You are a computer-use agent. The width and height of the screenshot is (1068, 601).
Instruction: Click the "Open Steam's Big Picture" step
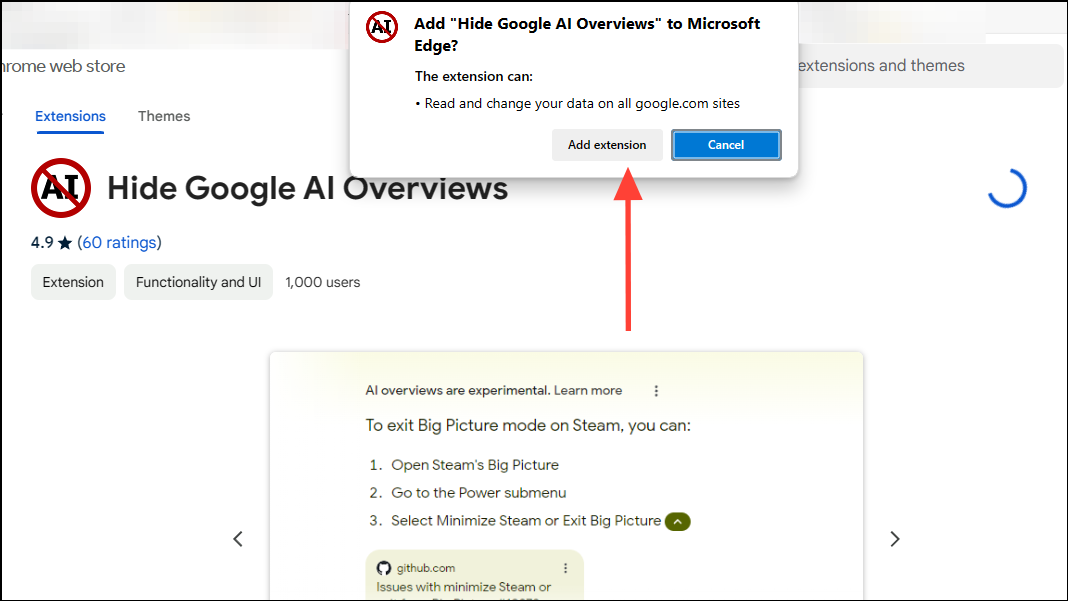pyautogui.click(x=475, y=465)
